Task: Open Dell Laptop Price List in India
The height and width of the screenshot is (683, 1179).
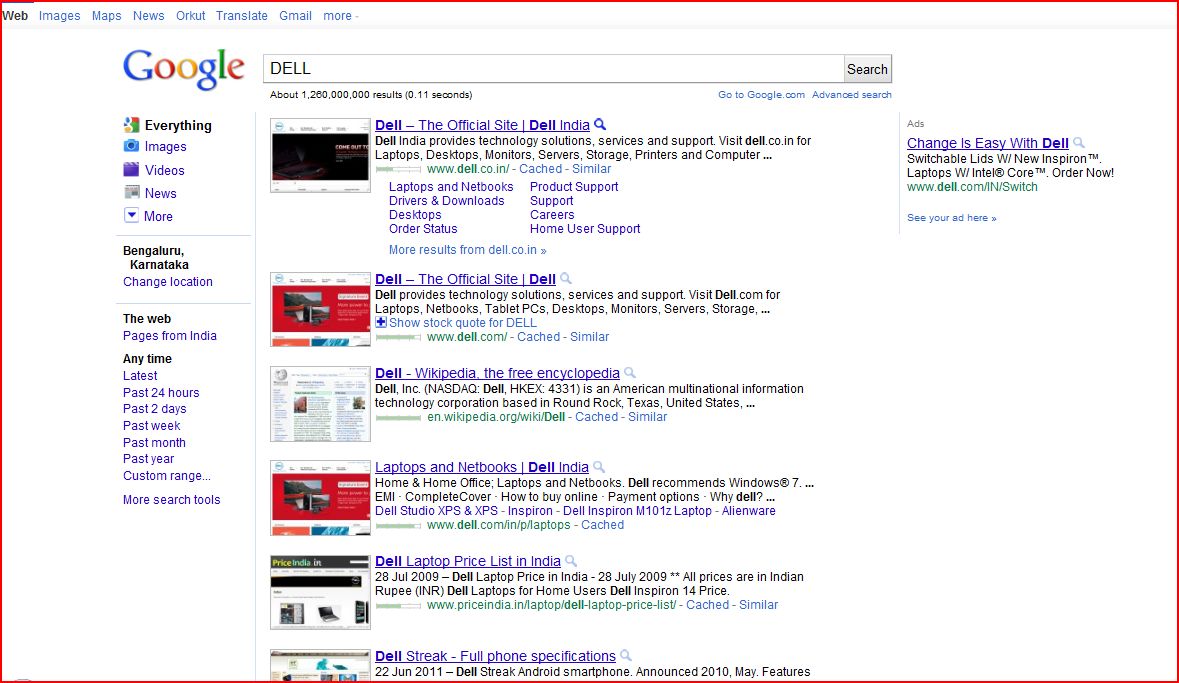Action: (x=468, y=561)
